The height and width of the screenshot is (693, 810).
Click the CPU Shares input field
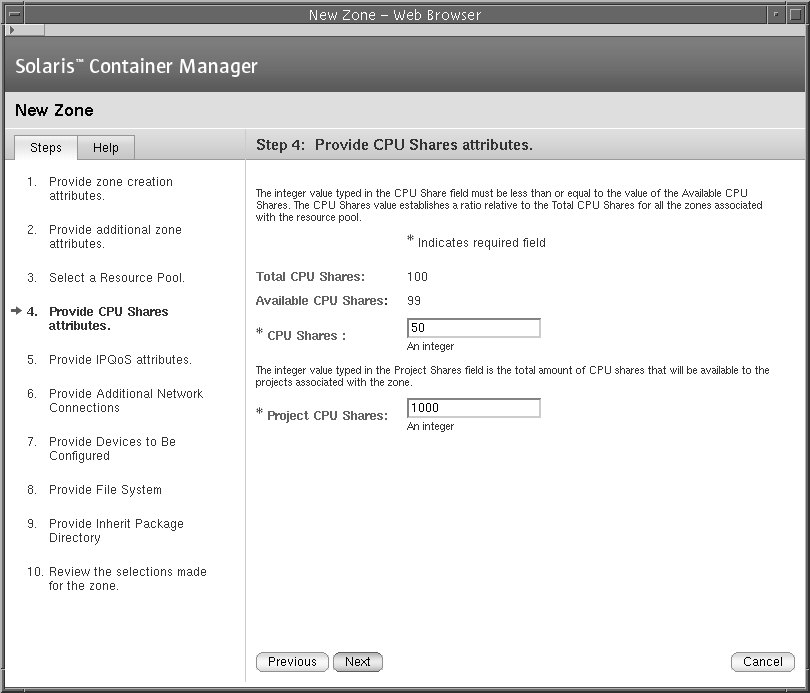coord(474,328)
